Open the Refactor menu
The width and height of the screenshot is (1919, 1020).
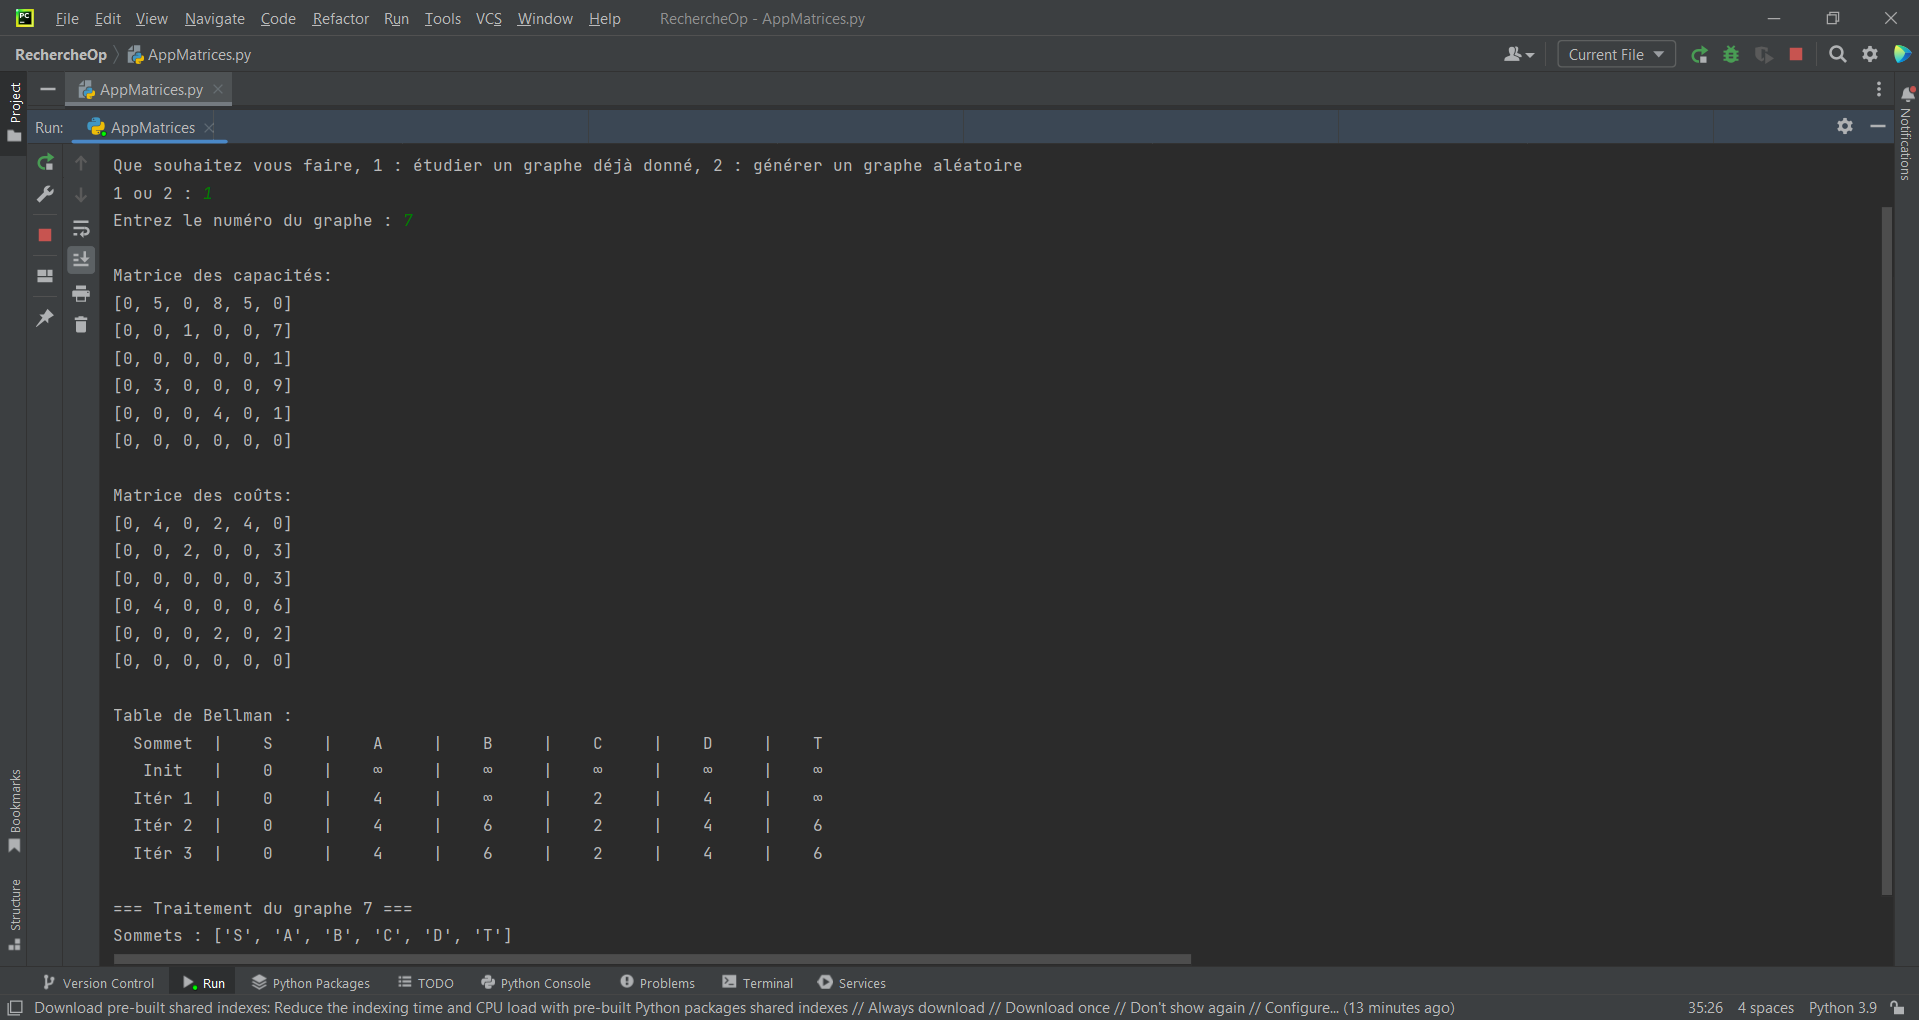(x=340, y=19)
